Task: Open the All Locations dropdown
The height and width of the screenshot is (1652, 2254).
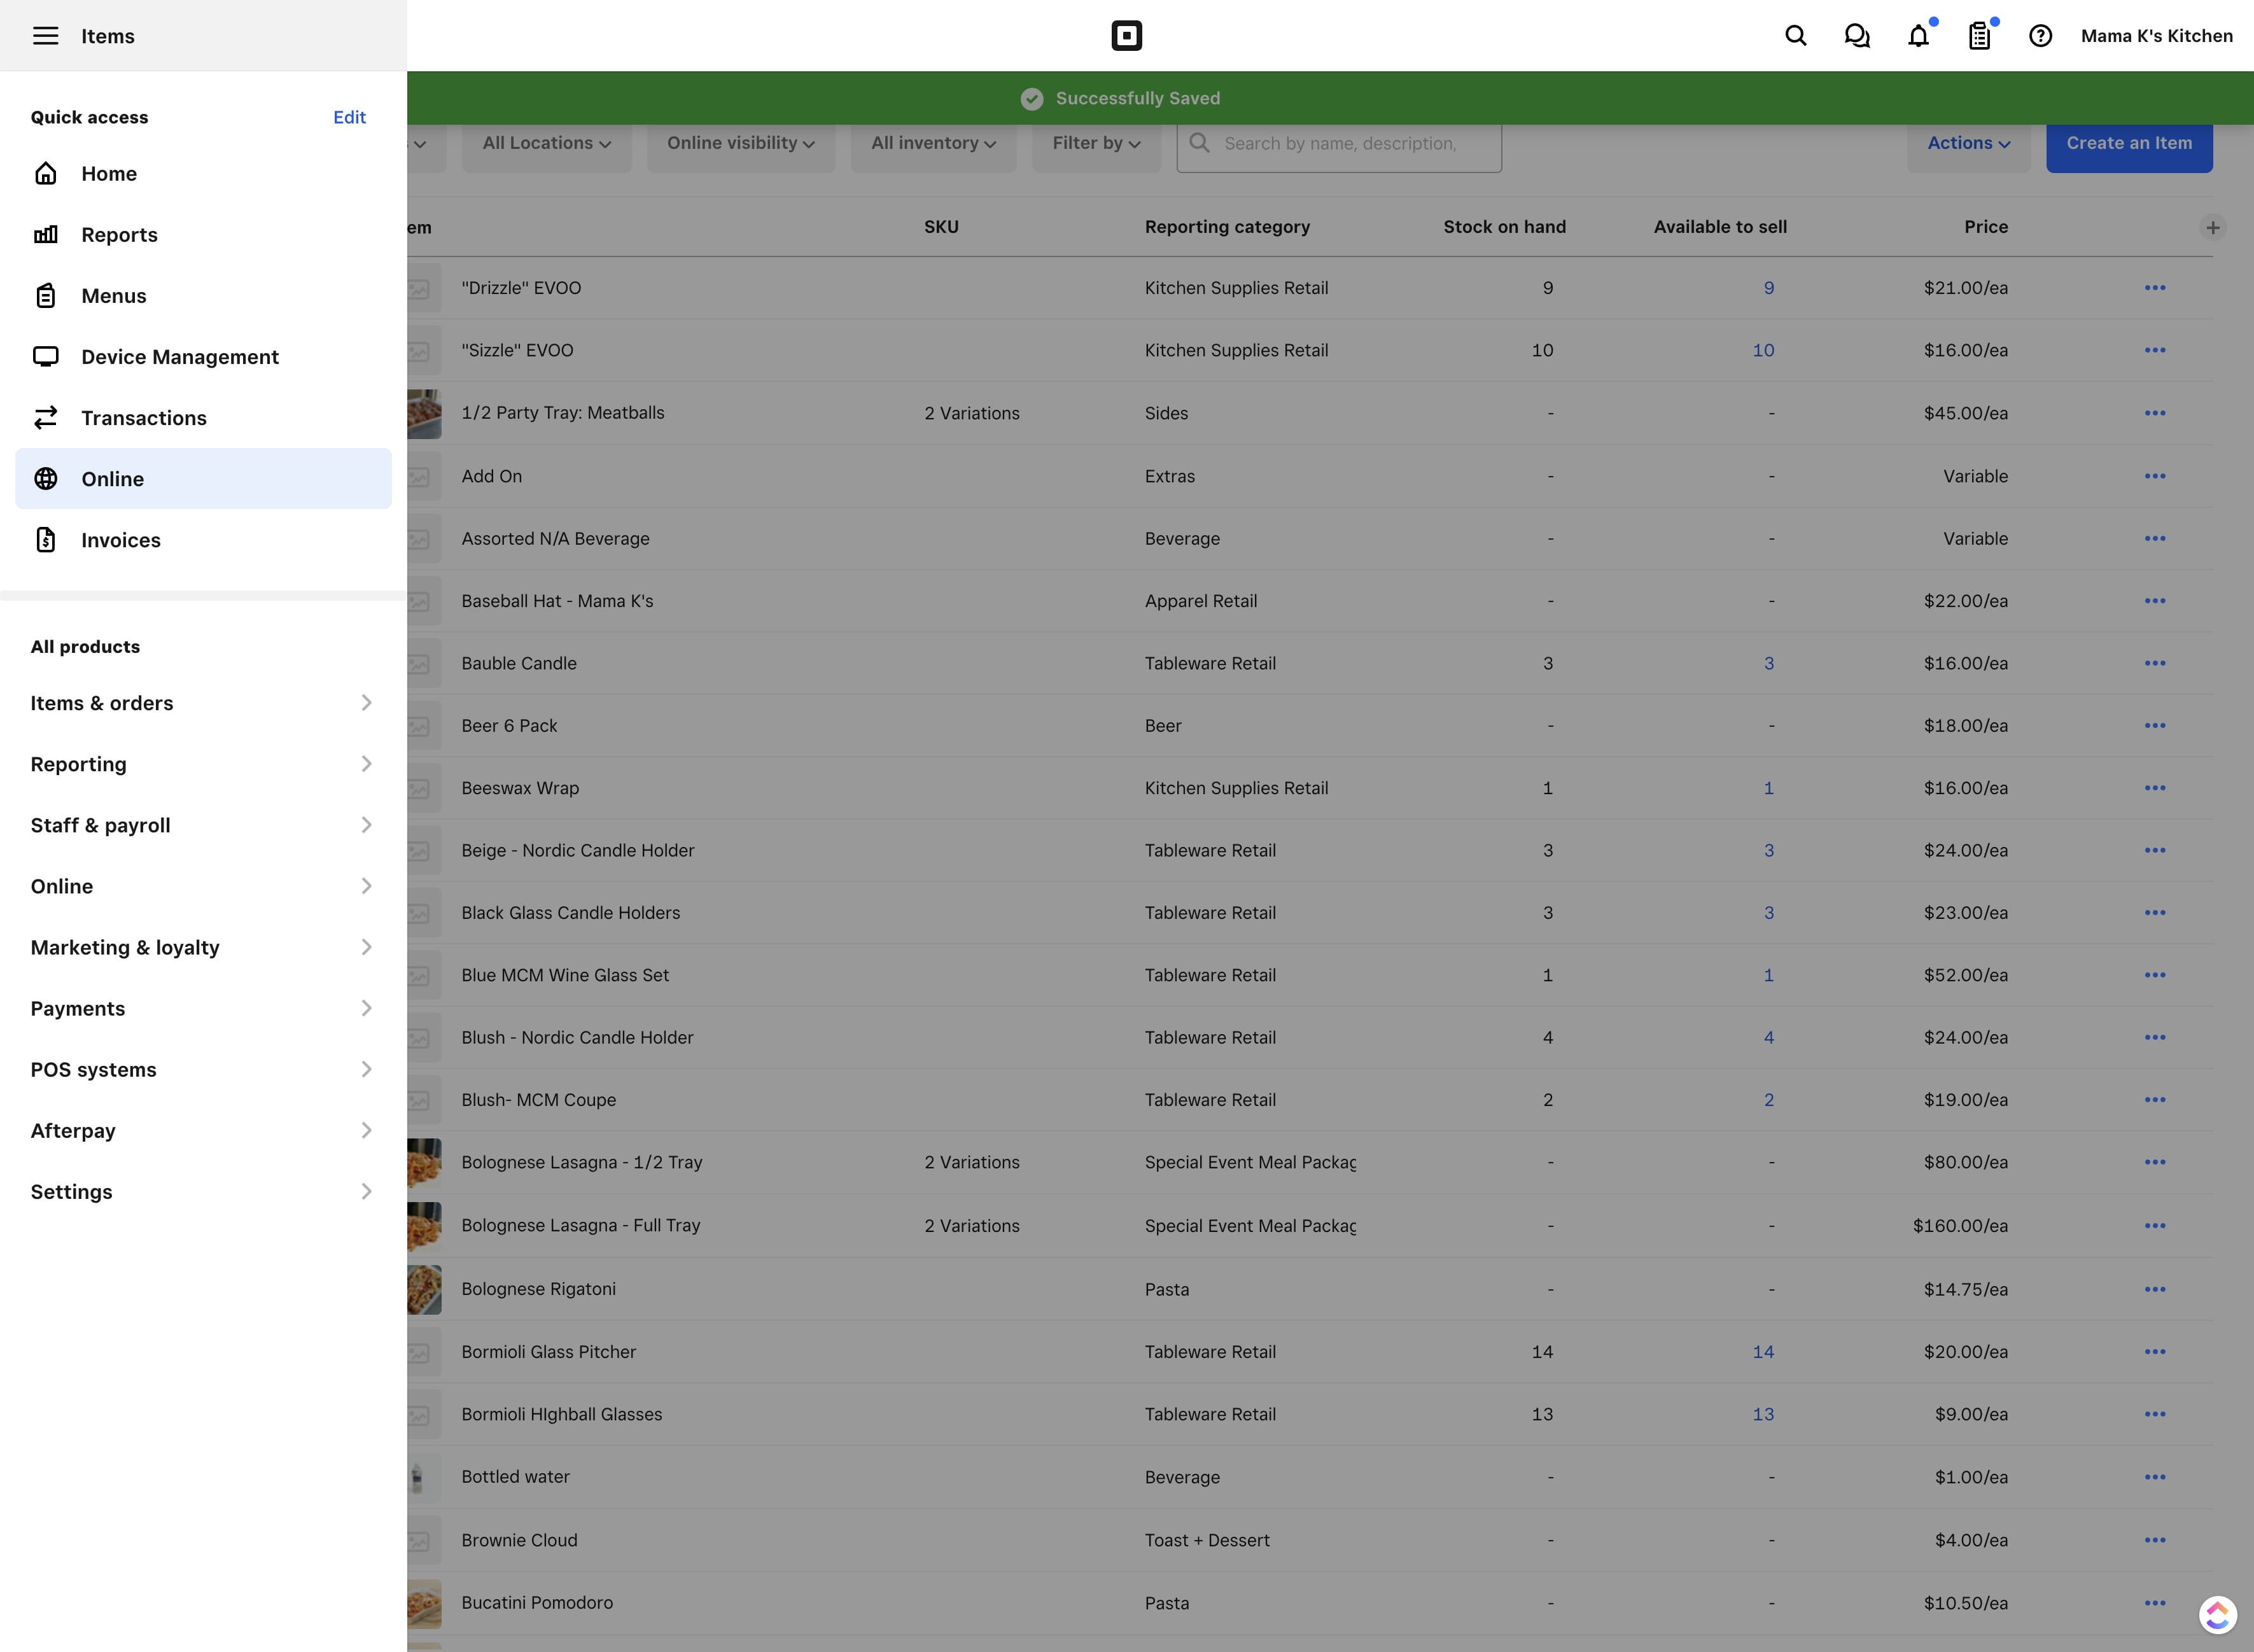Action: click(x=546, y=143)
